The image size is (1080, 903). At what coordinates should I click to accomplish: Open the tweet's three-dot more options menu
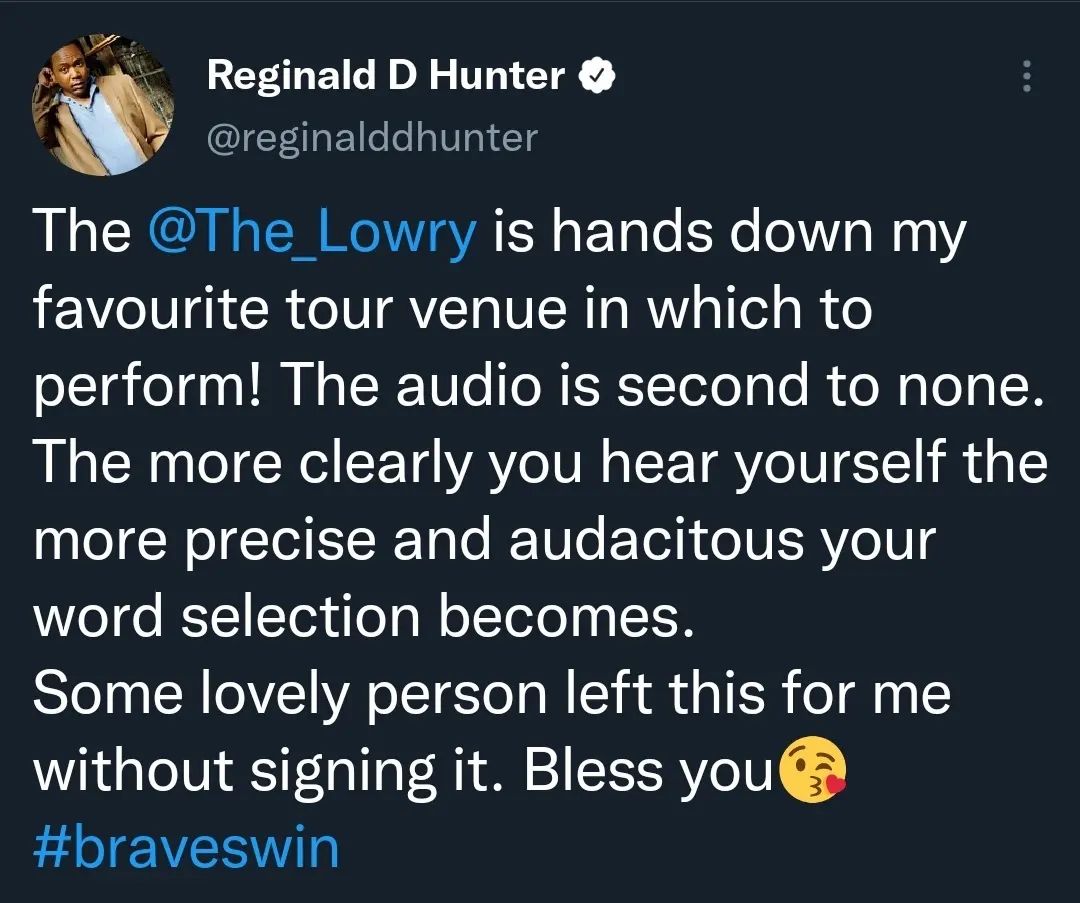(x=1024, y=77)
